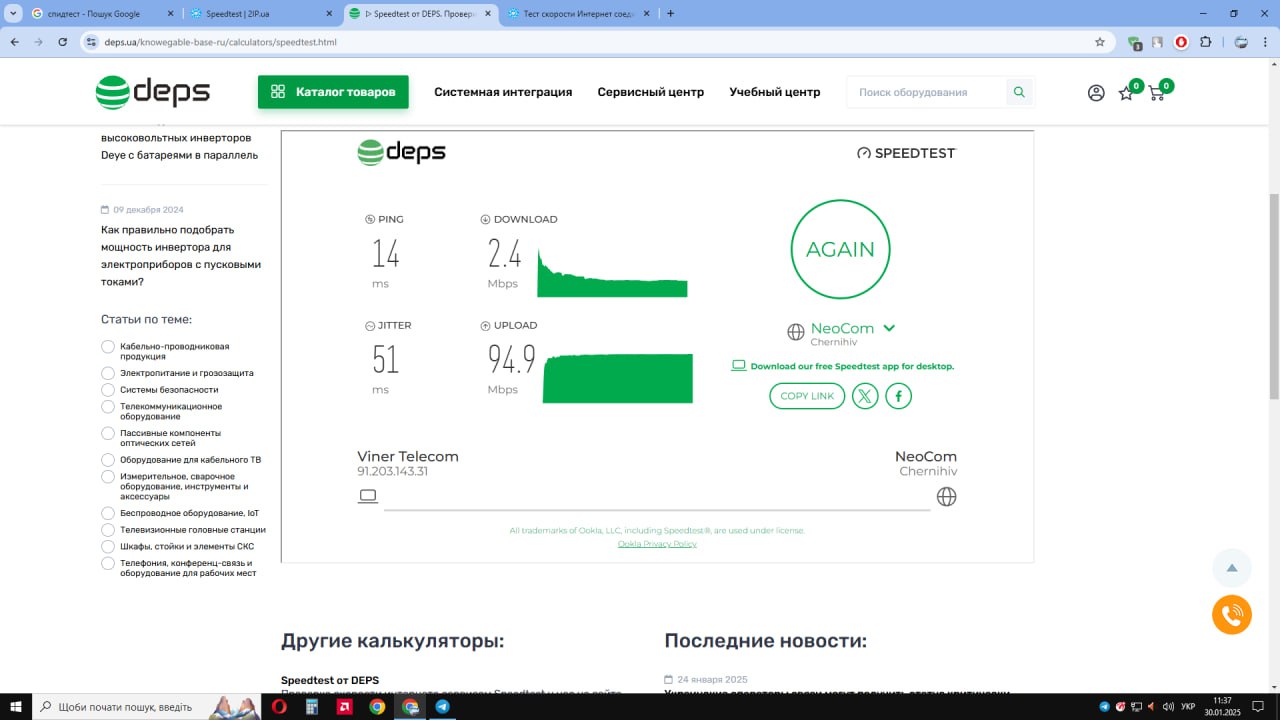Click the page vertical scrollbar thumb
Viewport: 1280px width, 720px height.
click(1273, 295)
